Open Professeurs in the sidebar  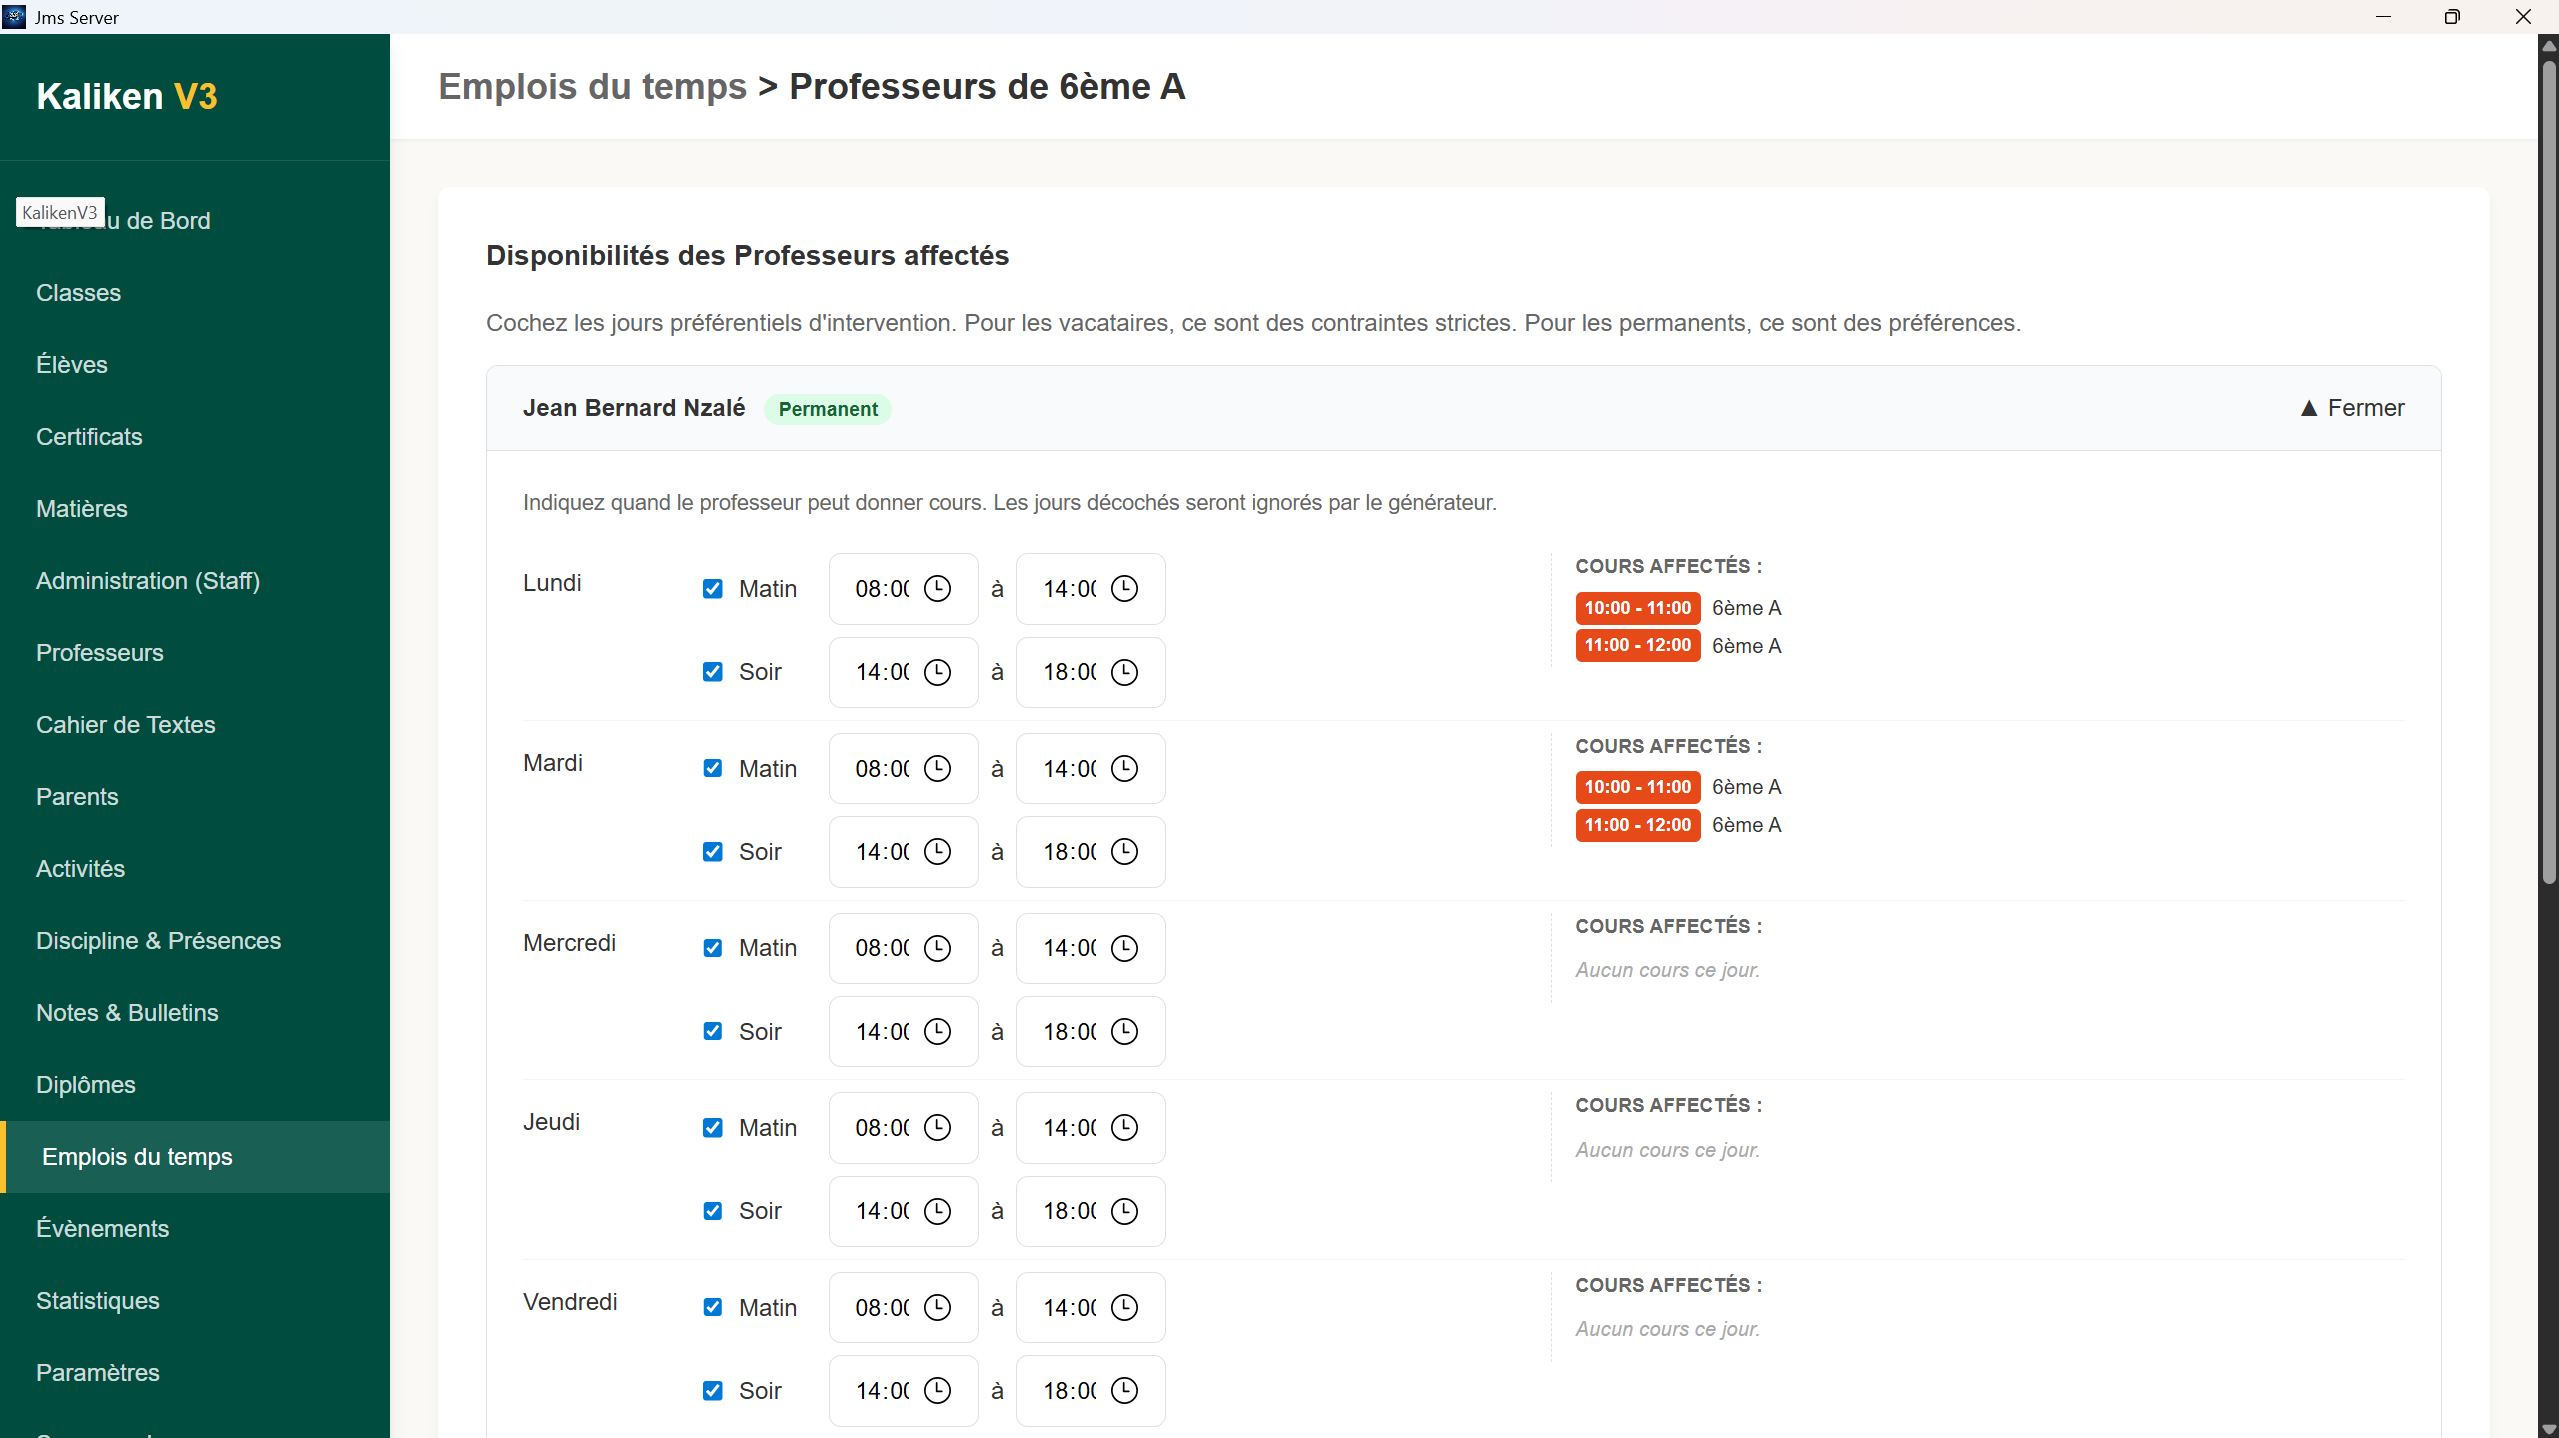[100, 653]
